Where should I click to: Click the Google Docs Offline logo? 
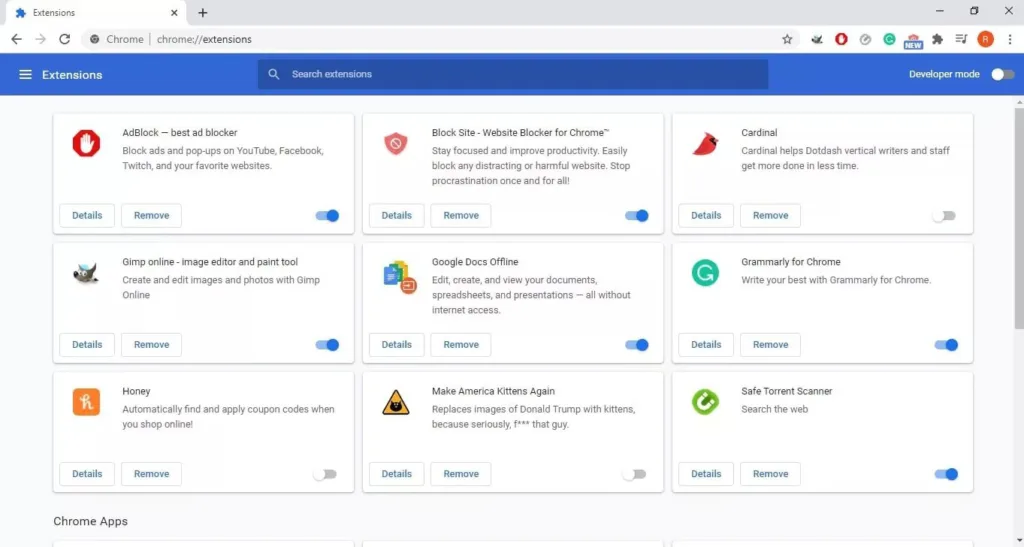(399, 277)
